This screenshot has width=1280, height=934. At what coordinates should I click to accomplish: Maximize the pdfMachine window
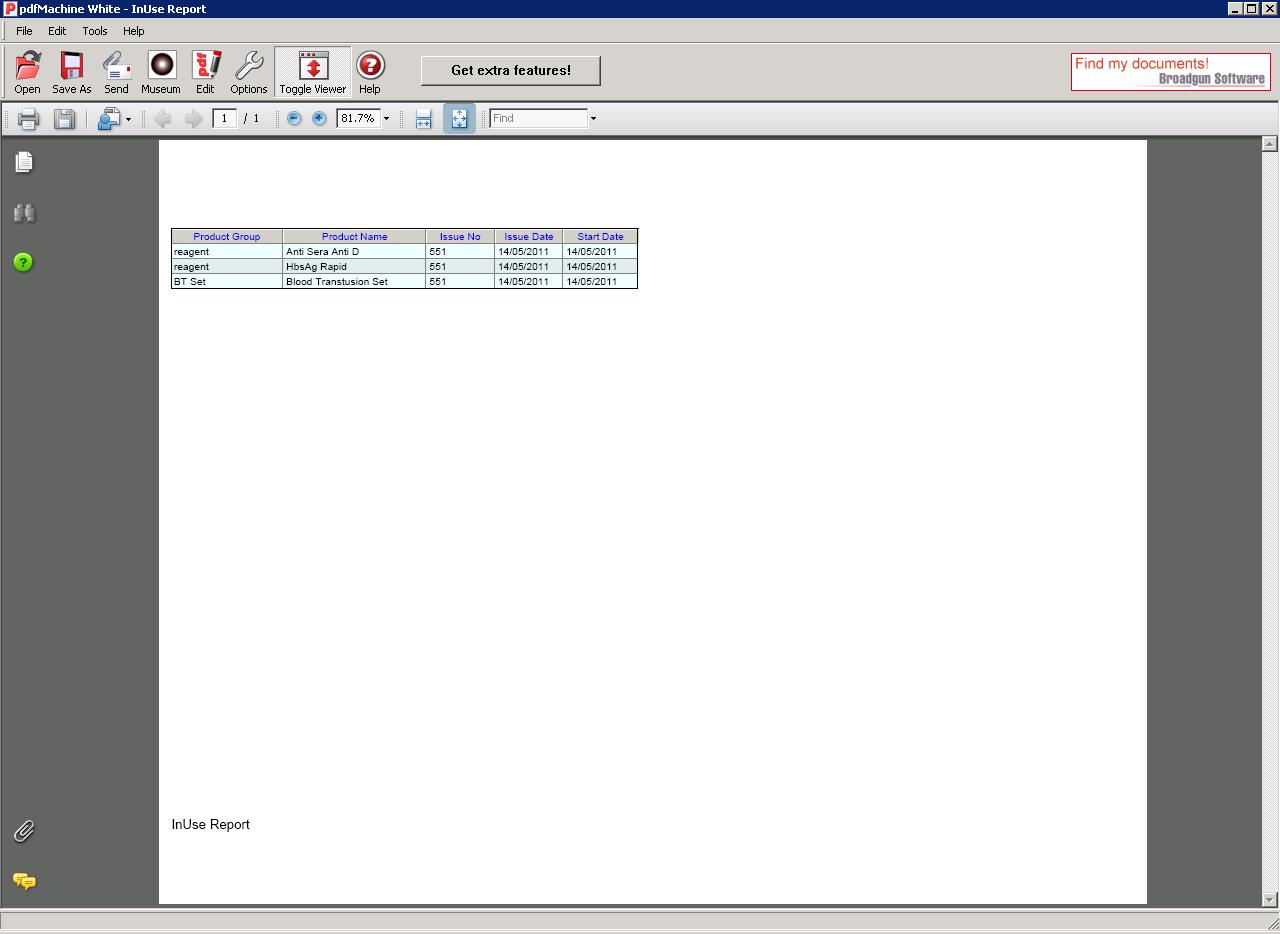pyautogui.click(x=1251, y=9)
